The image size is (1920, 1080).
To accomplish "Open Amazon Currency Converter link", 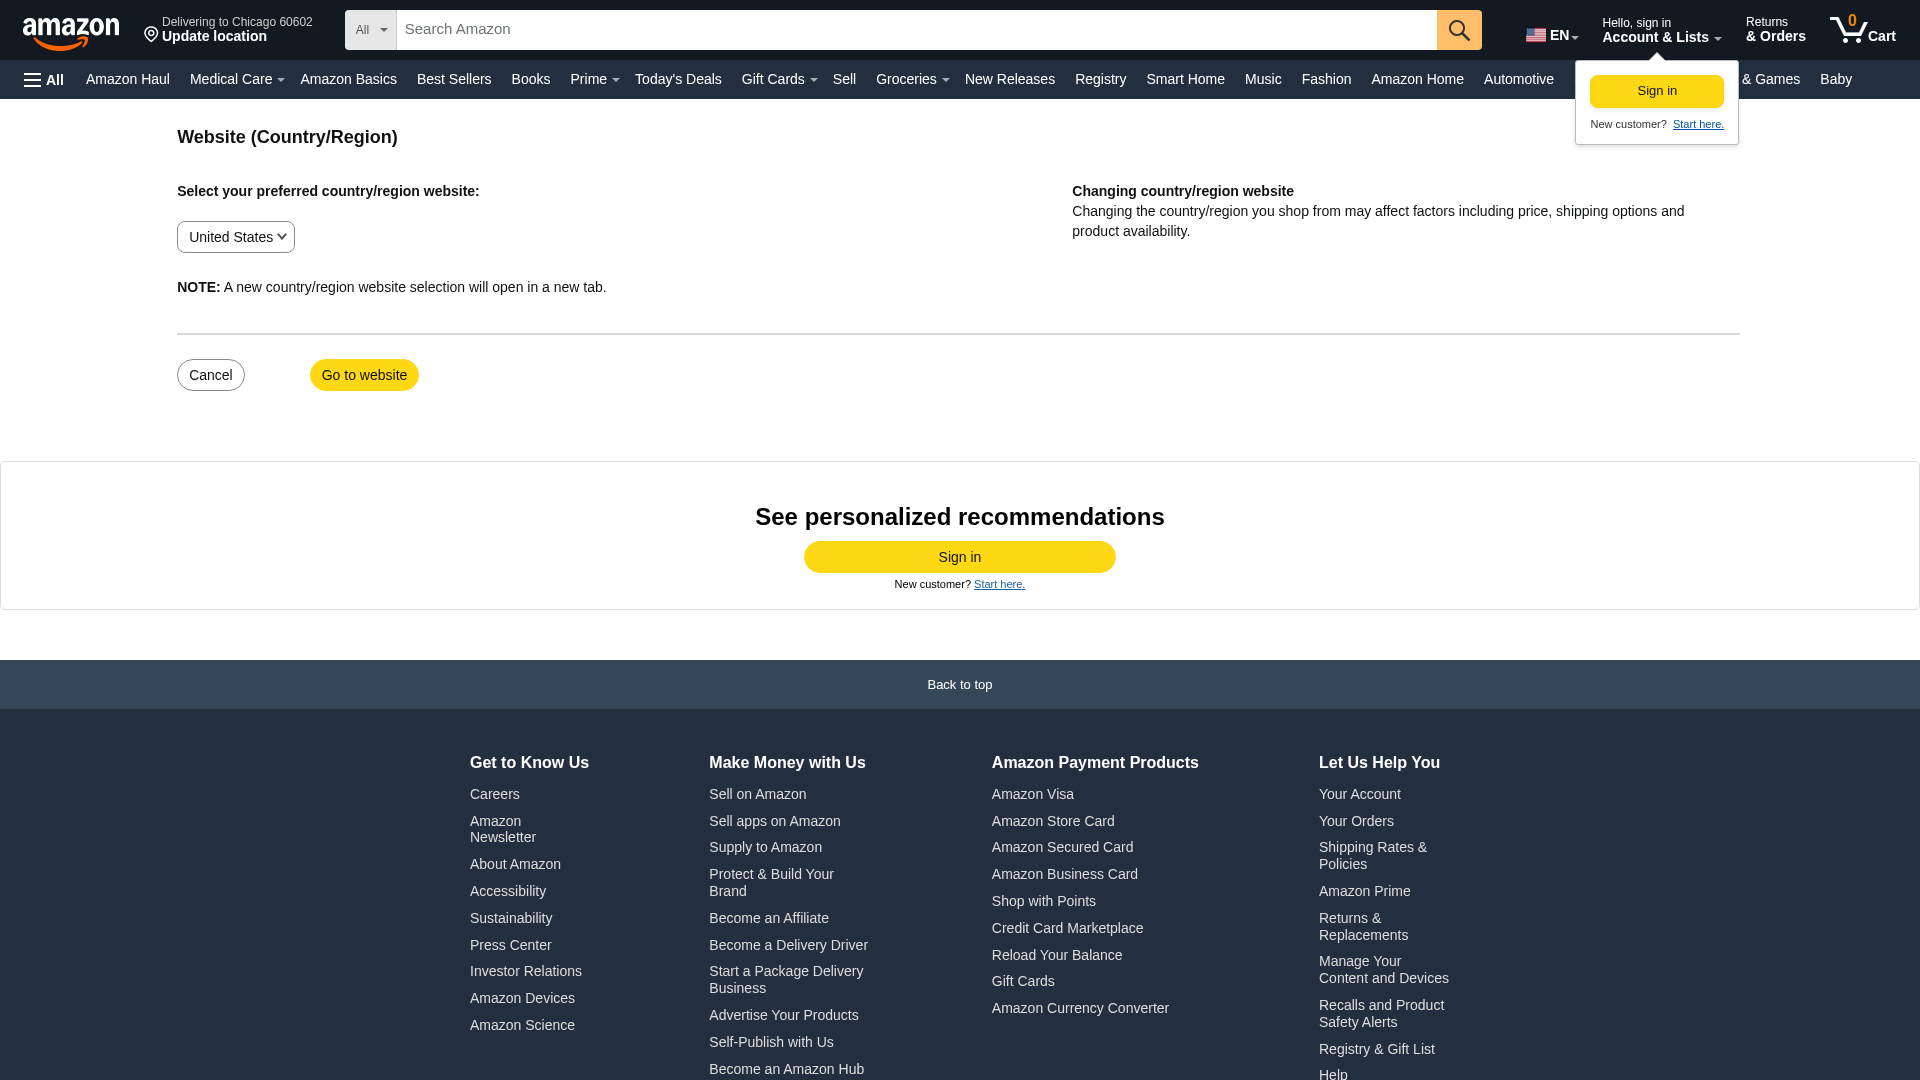I will pyautogui.click(x=1080, y=1008).
